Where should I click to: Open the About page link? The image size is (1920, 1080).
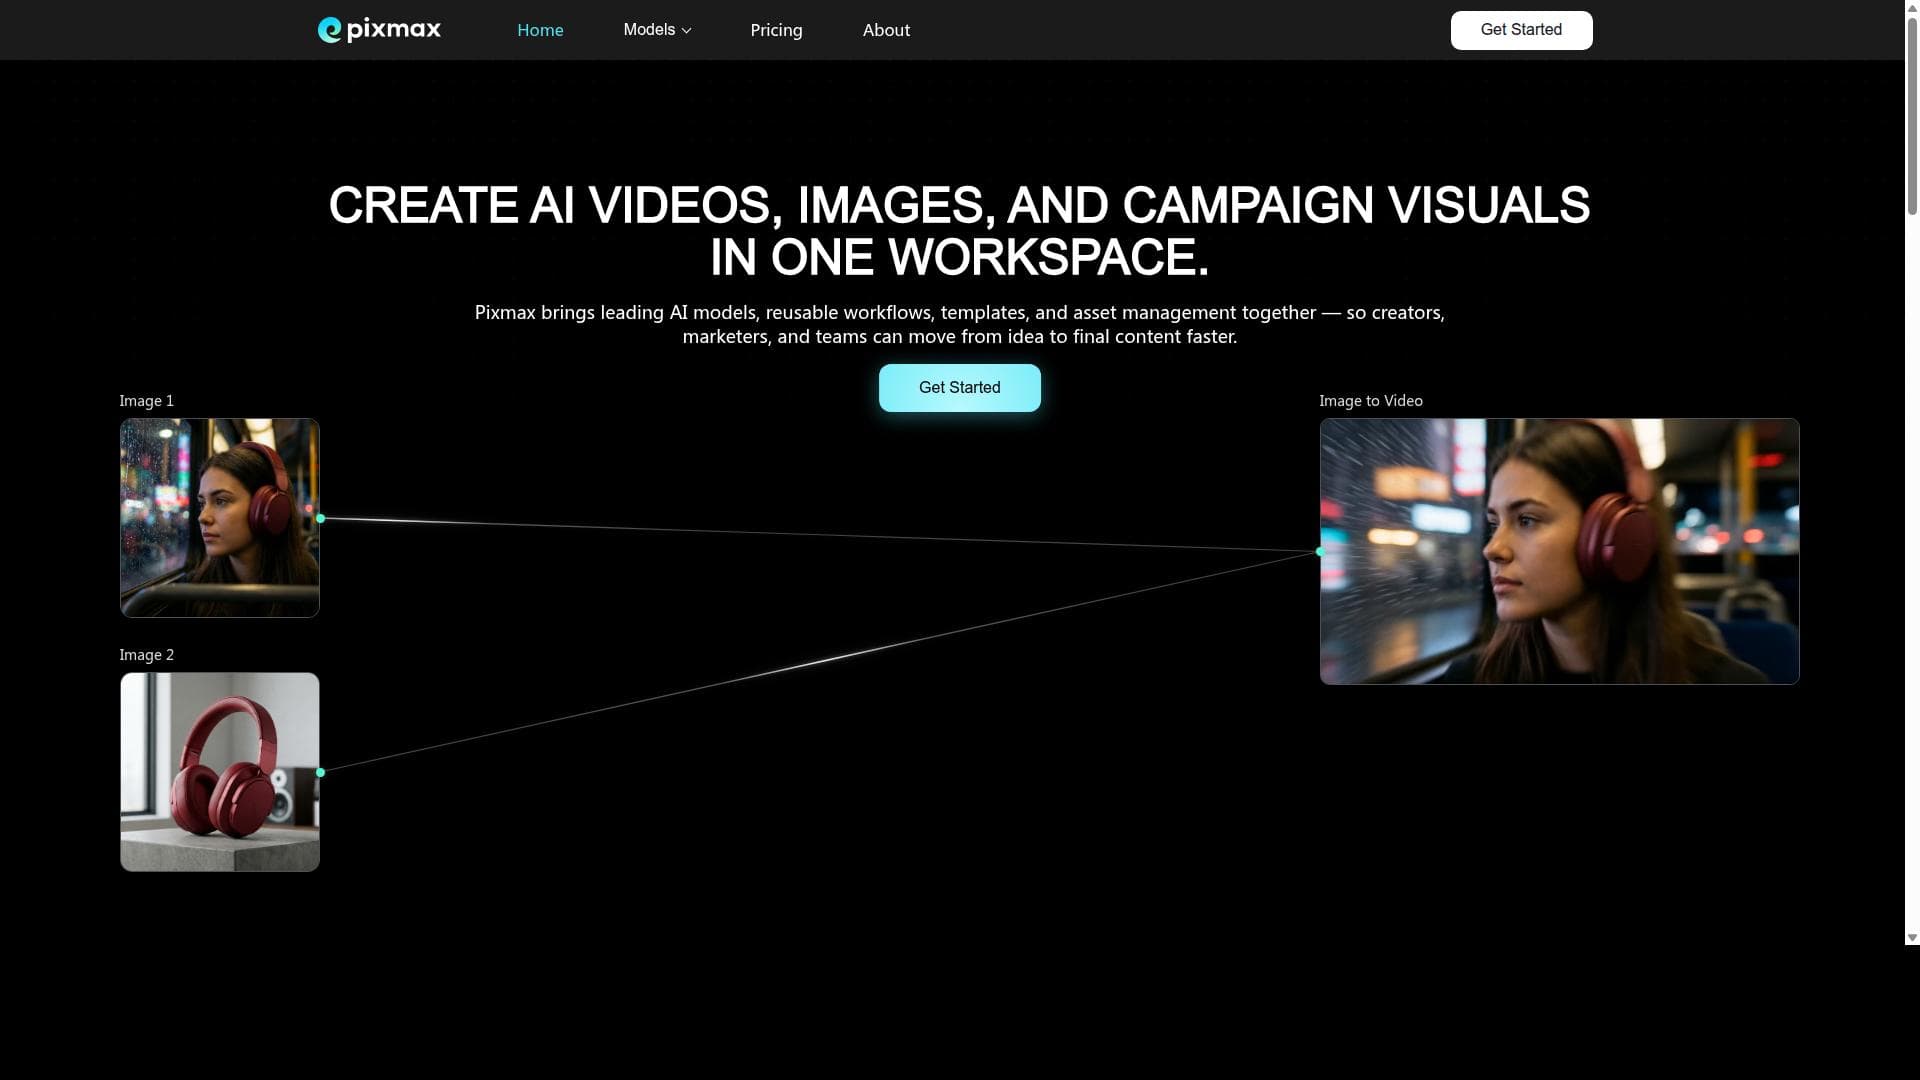(886, 30)
